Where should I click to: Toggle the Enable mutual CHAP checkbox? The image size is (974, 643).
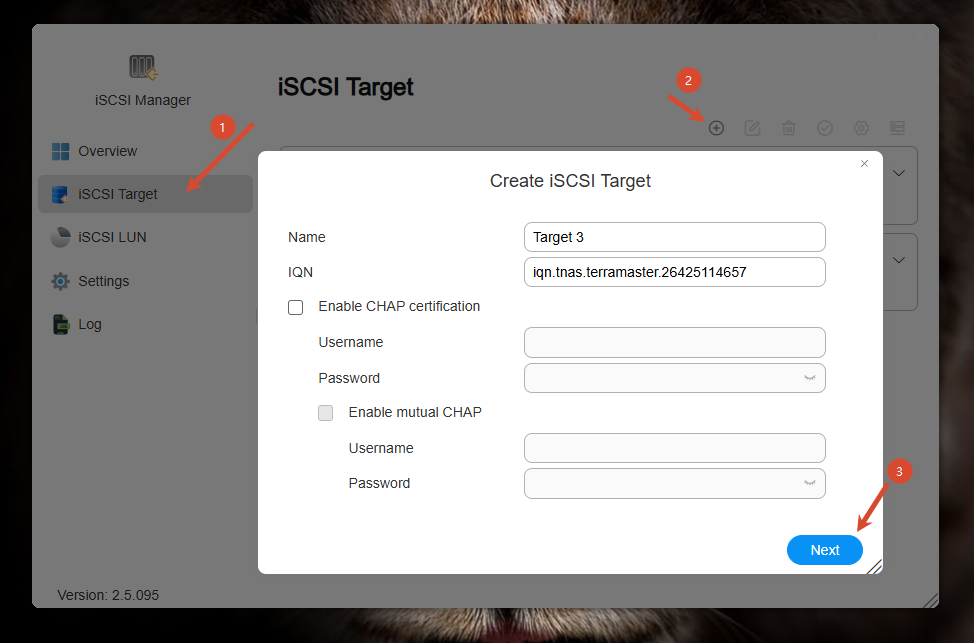pos(325,413)
